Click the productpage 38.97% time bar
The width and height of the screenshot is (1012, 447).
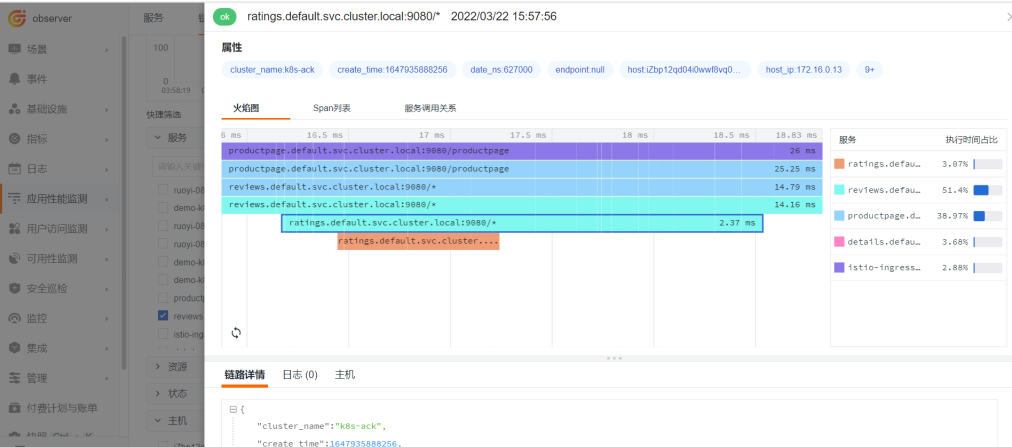(987, 215)
